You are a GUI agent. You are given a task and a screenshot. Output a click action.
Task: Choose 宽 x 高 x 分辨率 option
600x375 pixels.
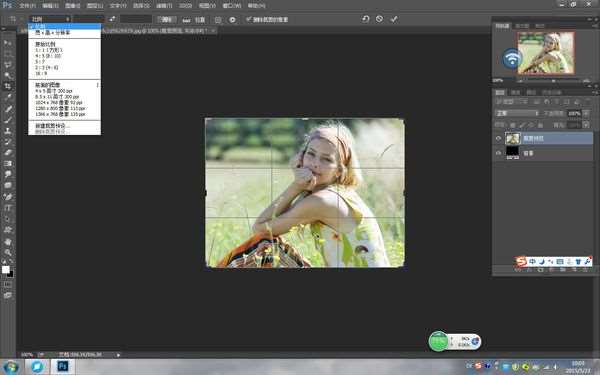(x=53, y=33)
